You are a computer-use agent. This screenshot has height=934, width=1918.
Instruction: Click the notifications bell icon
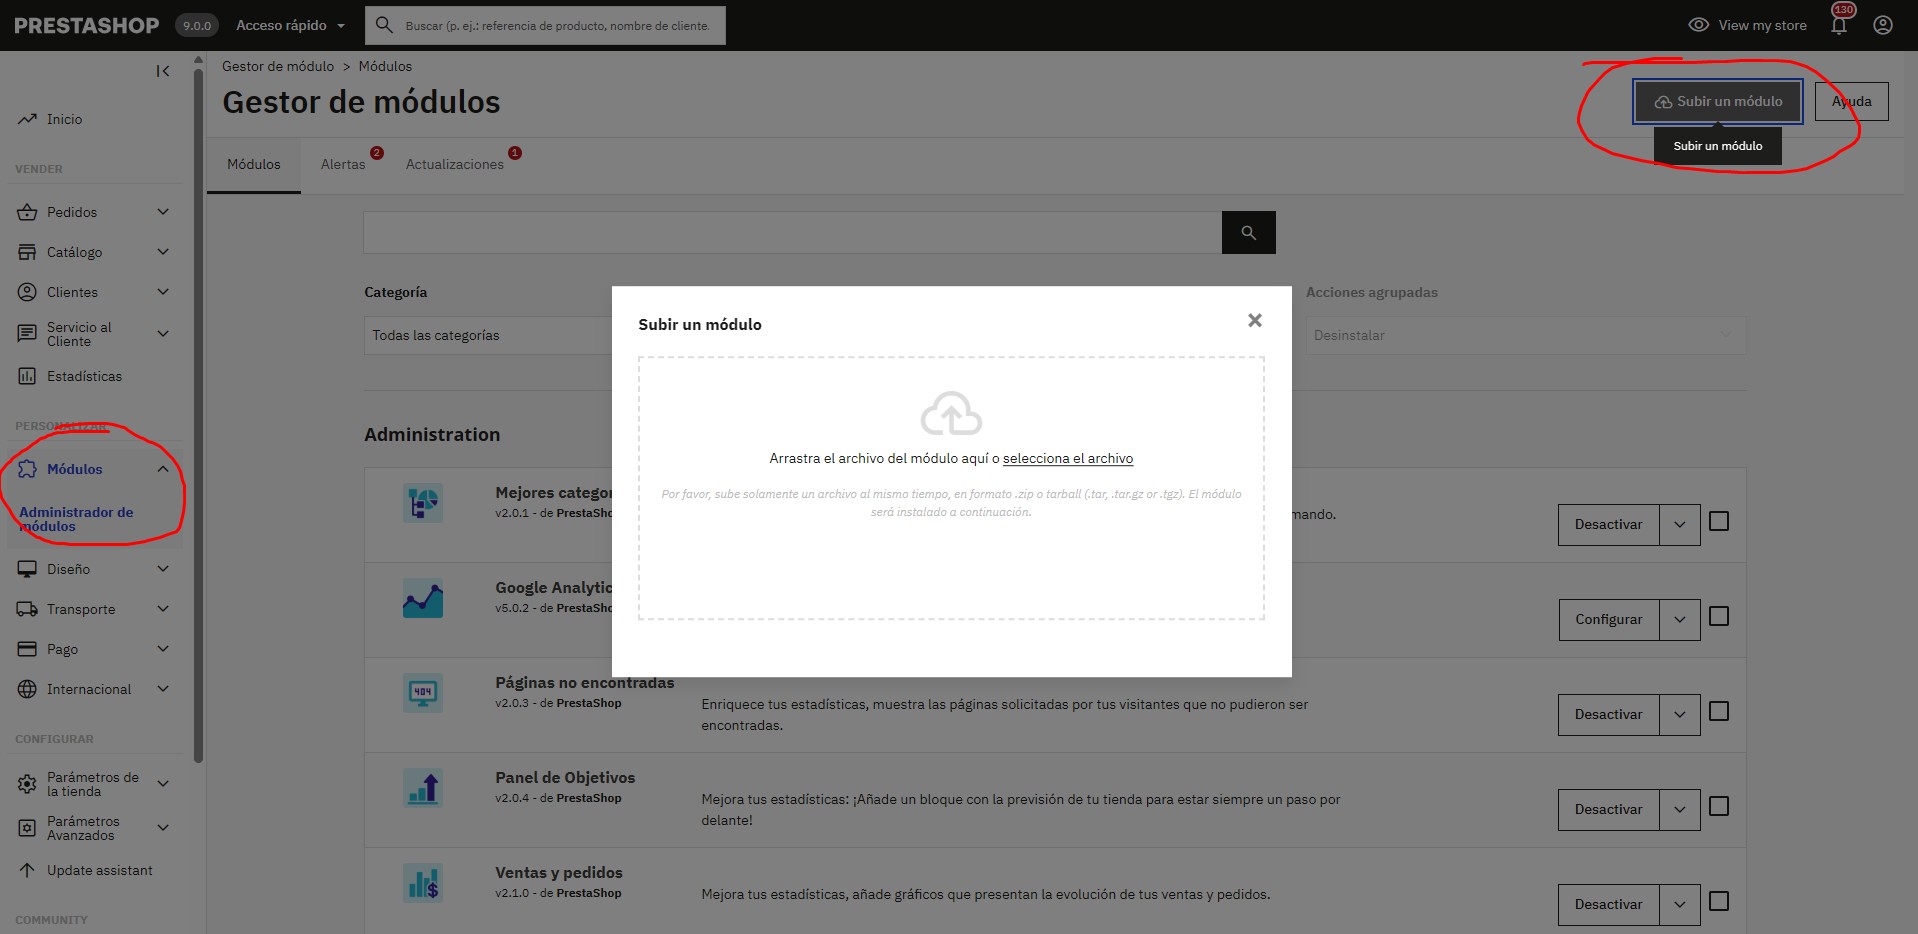pyautogui.click(x=1838, y=26)
